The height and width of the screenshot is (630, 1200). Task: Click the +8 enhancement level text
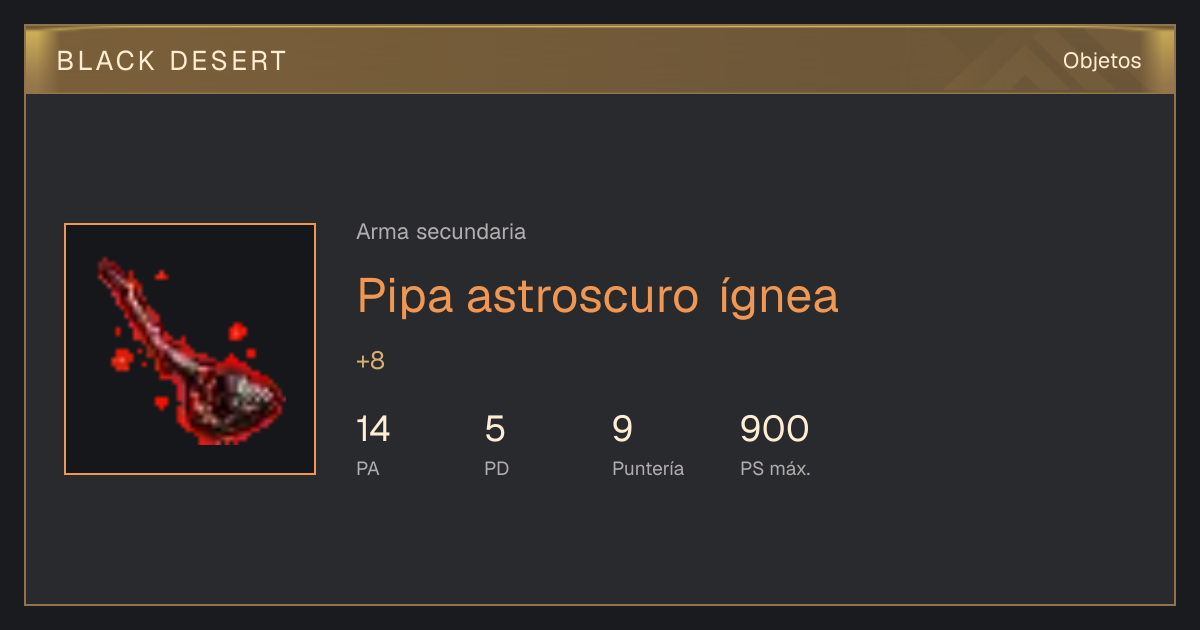370,361
